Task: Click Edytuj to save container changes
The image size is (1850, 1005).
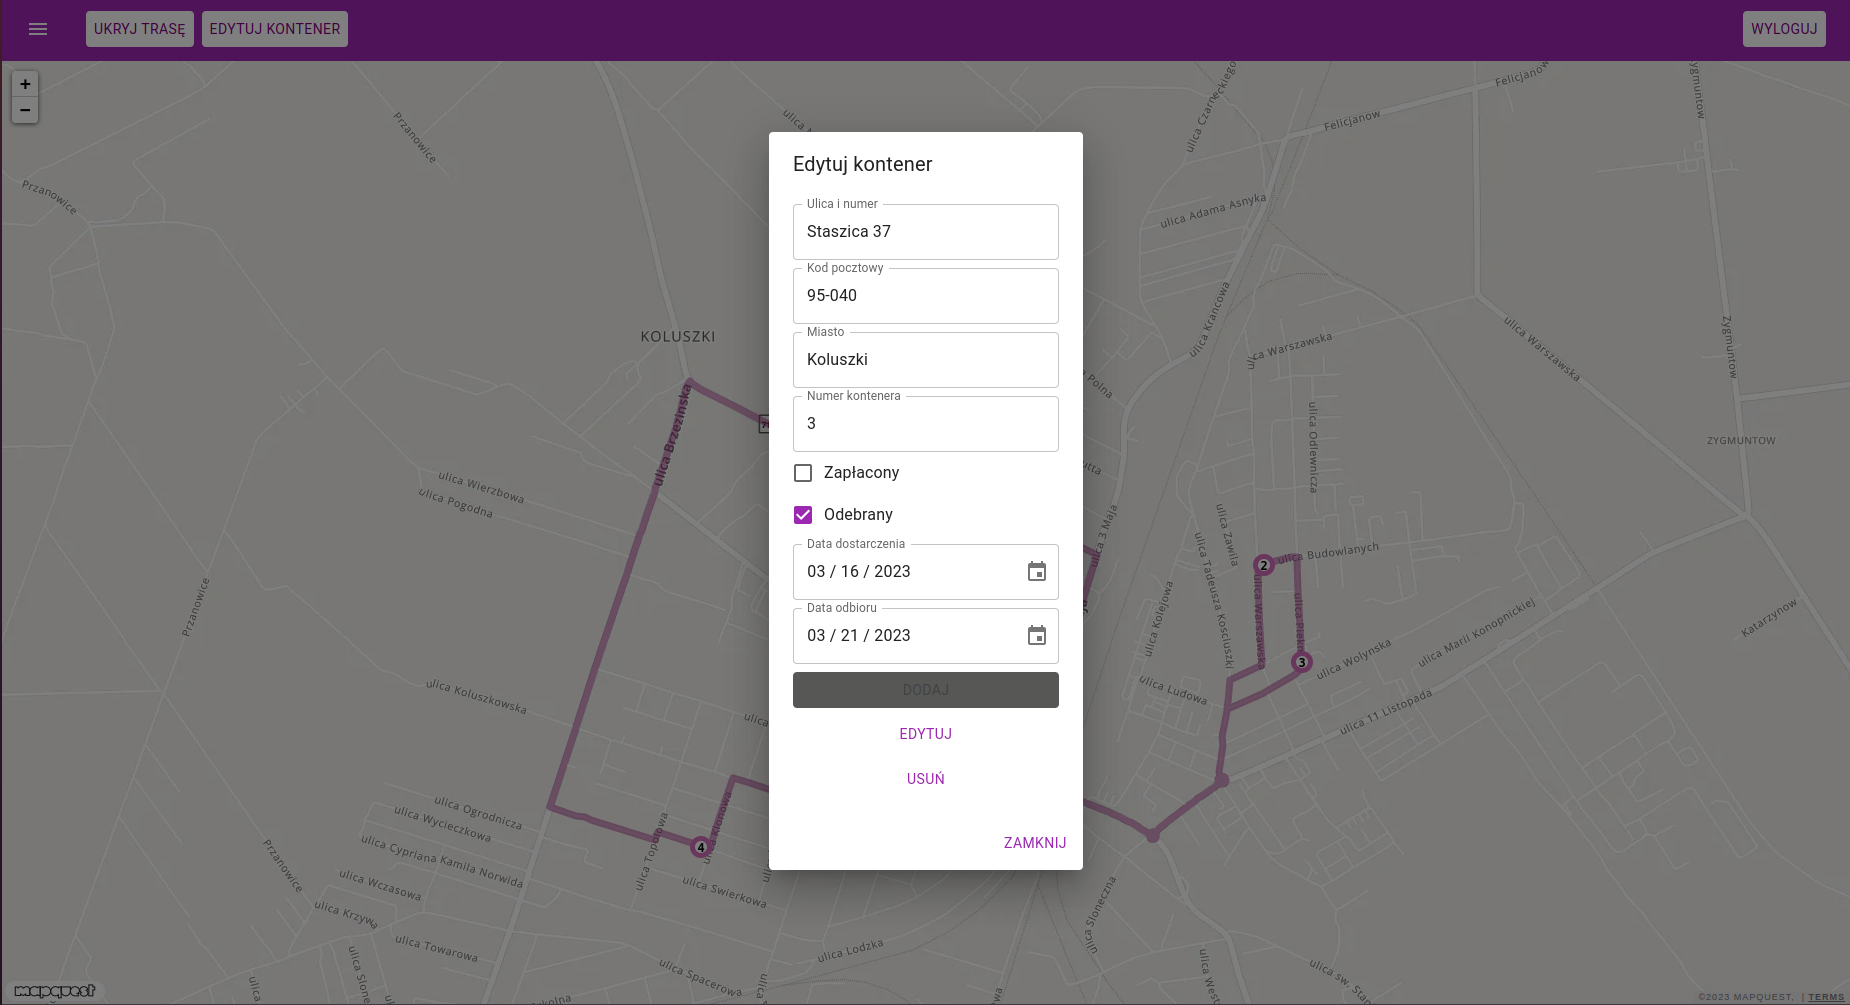Action: [x=925, y=734]
